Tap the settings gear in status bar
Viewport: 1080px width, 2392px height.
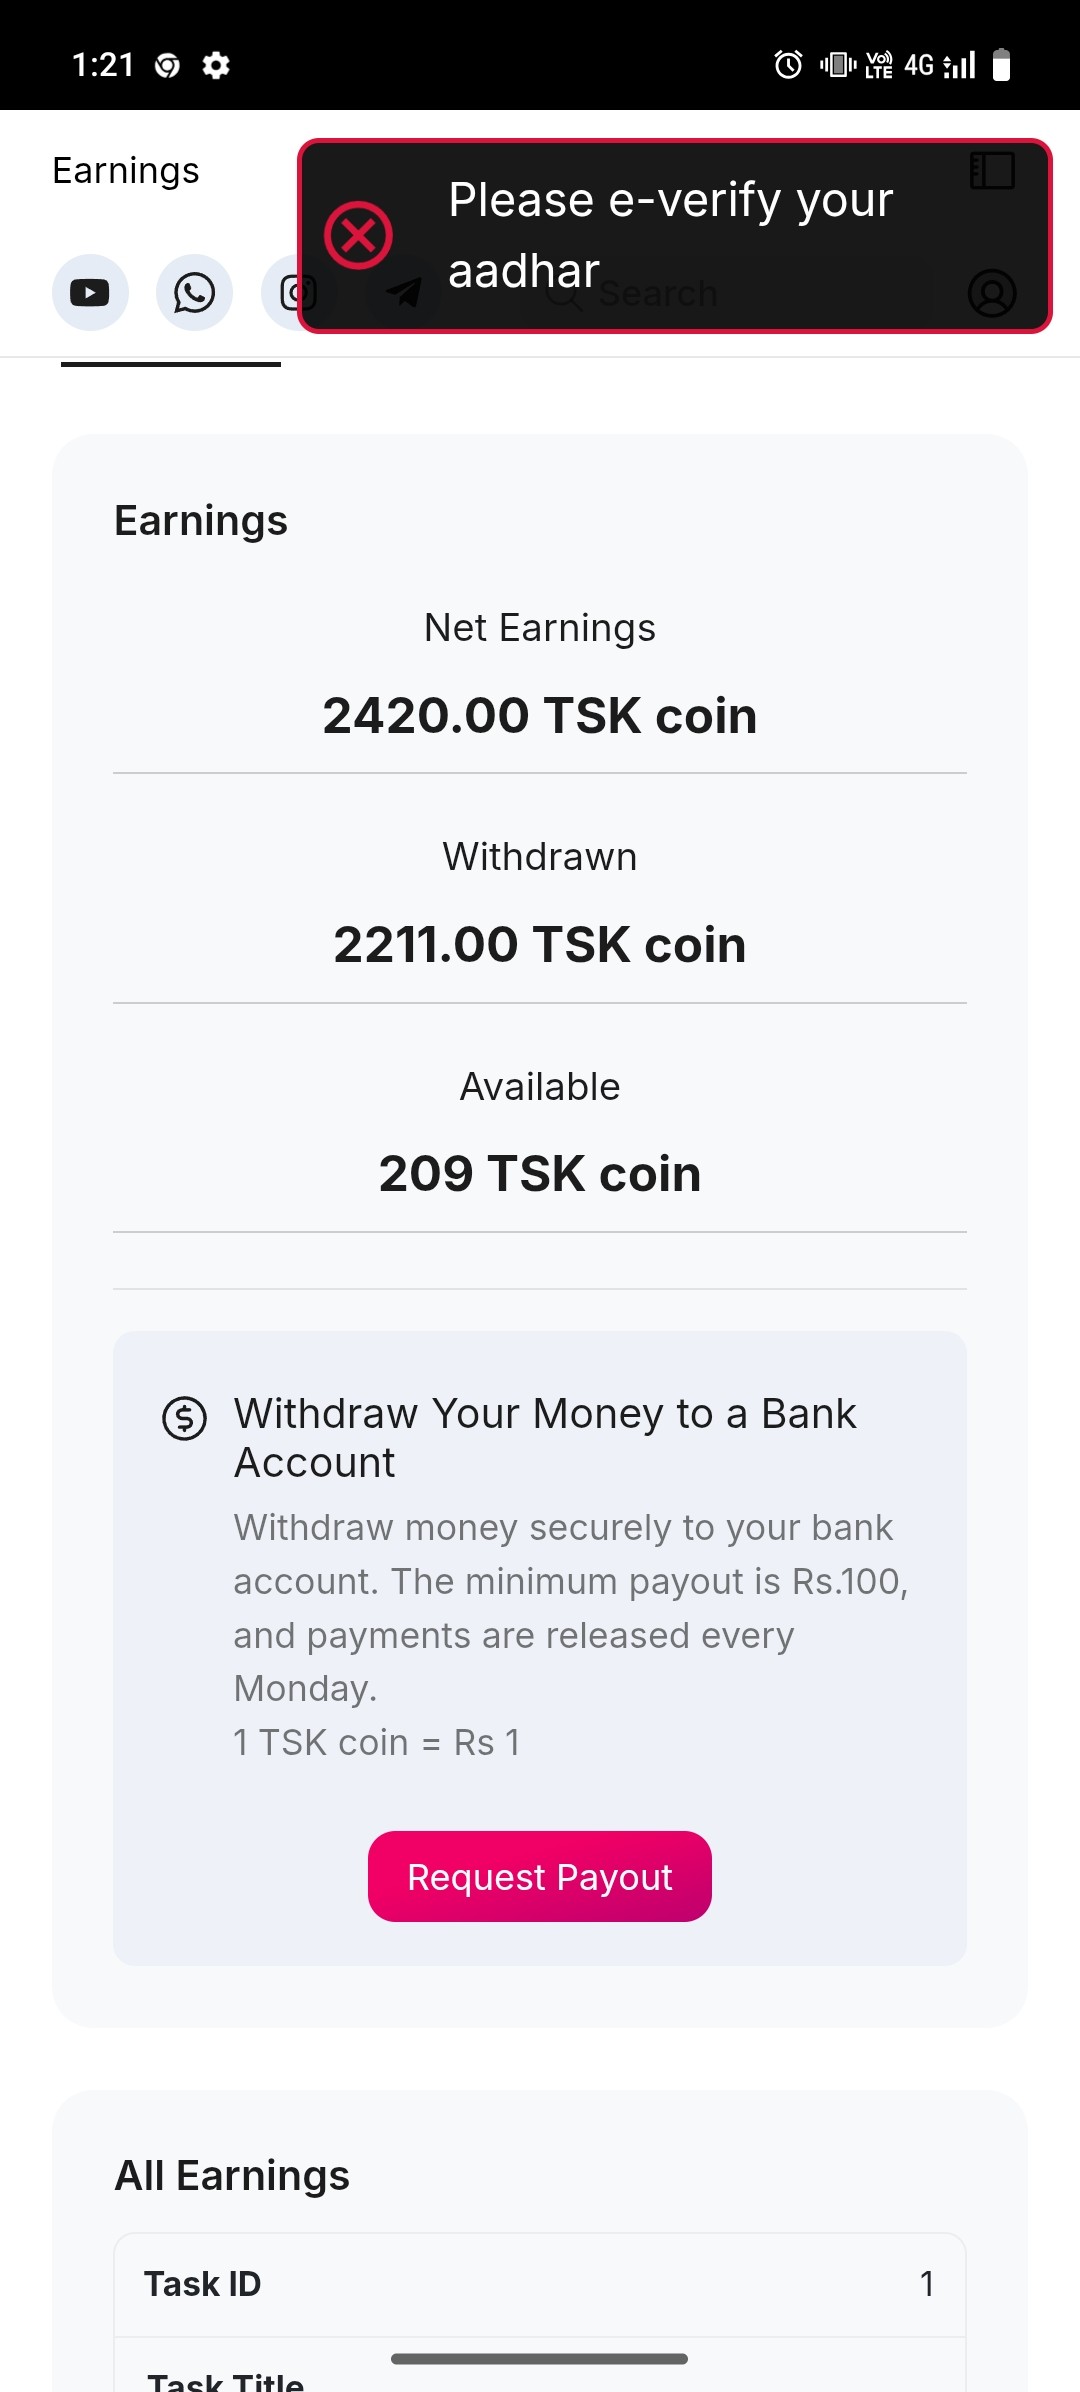pyautogui.click(x=216, y=65)
